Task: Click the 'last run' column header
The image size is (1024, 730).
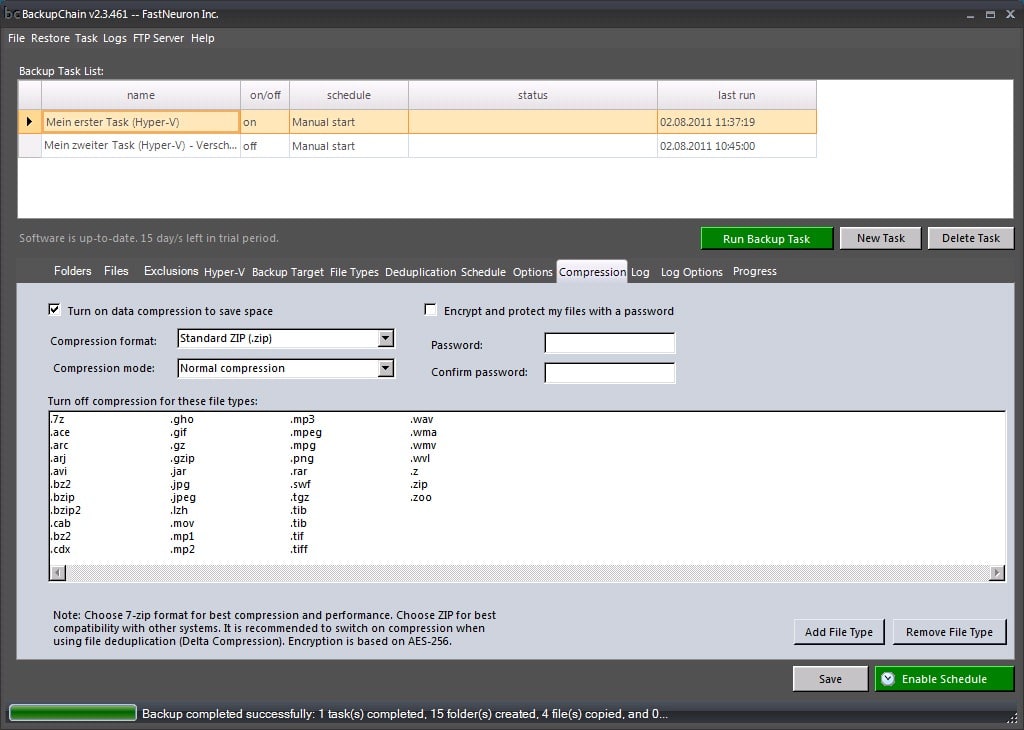Action: click(x=737, y=95)
